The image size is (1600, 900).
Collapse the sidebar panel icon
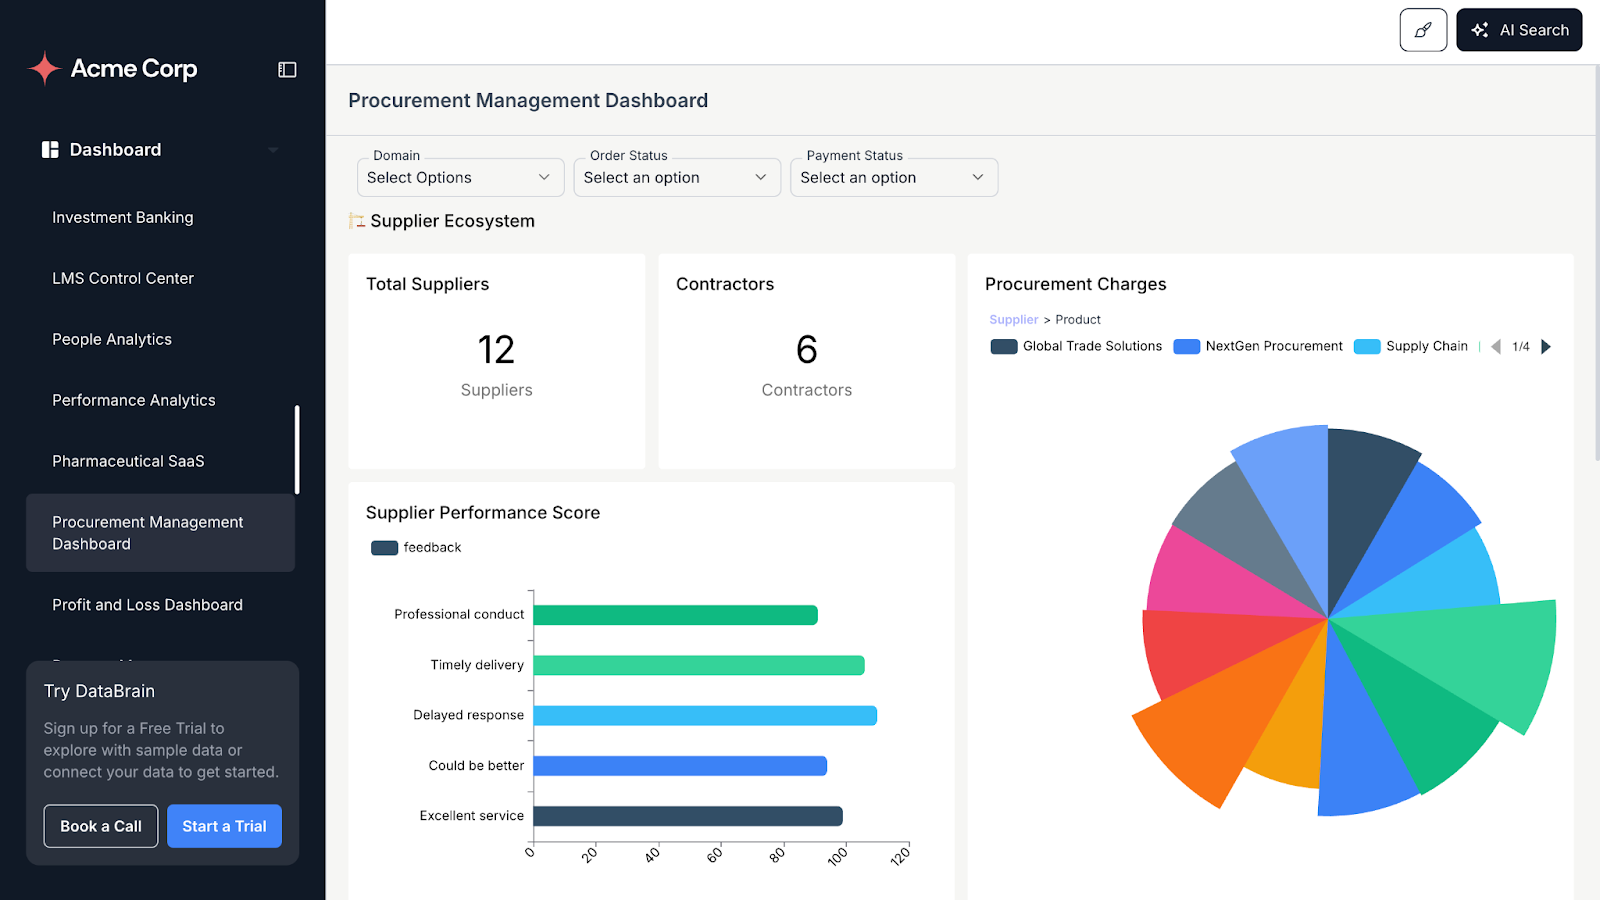point(287,69)
